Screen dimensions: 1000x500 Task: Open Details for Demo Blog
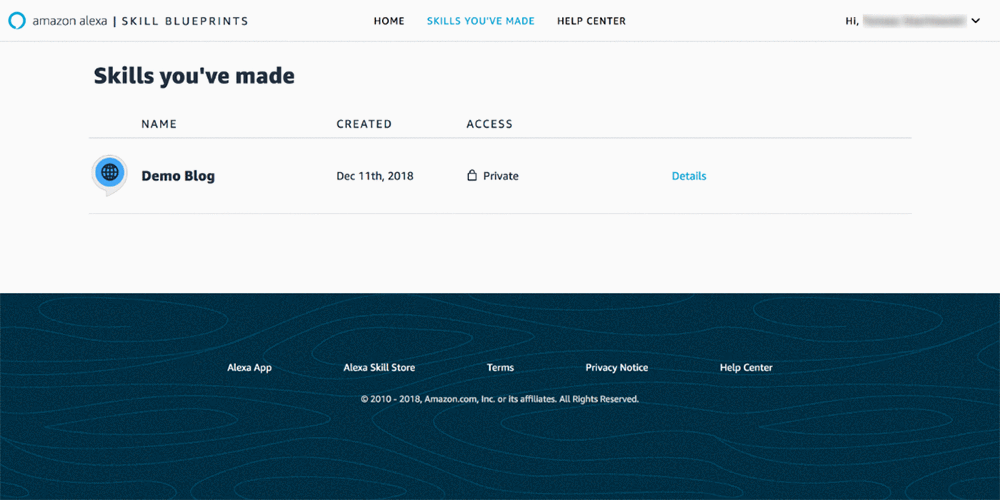[x=689, y=176]
